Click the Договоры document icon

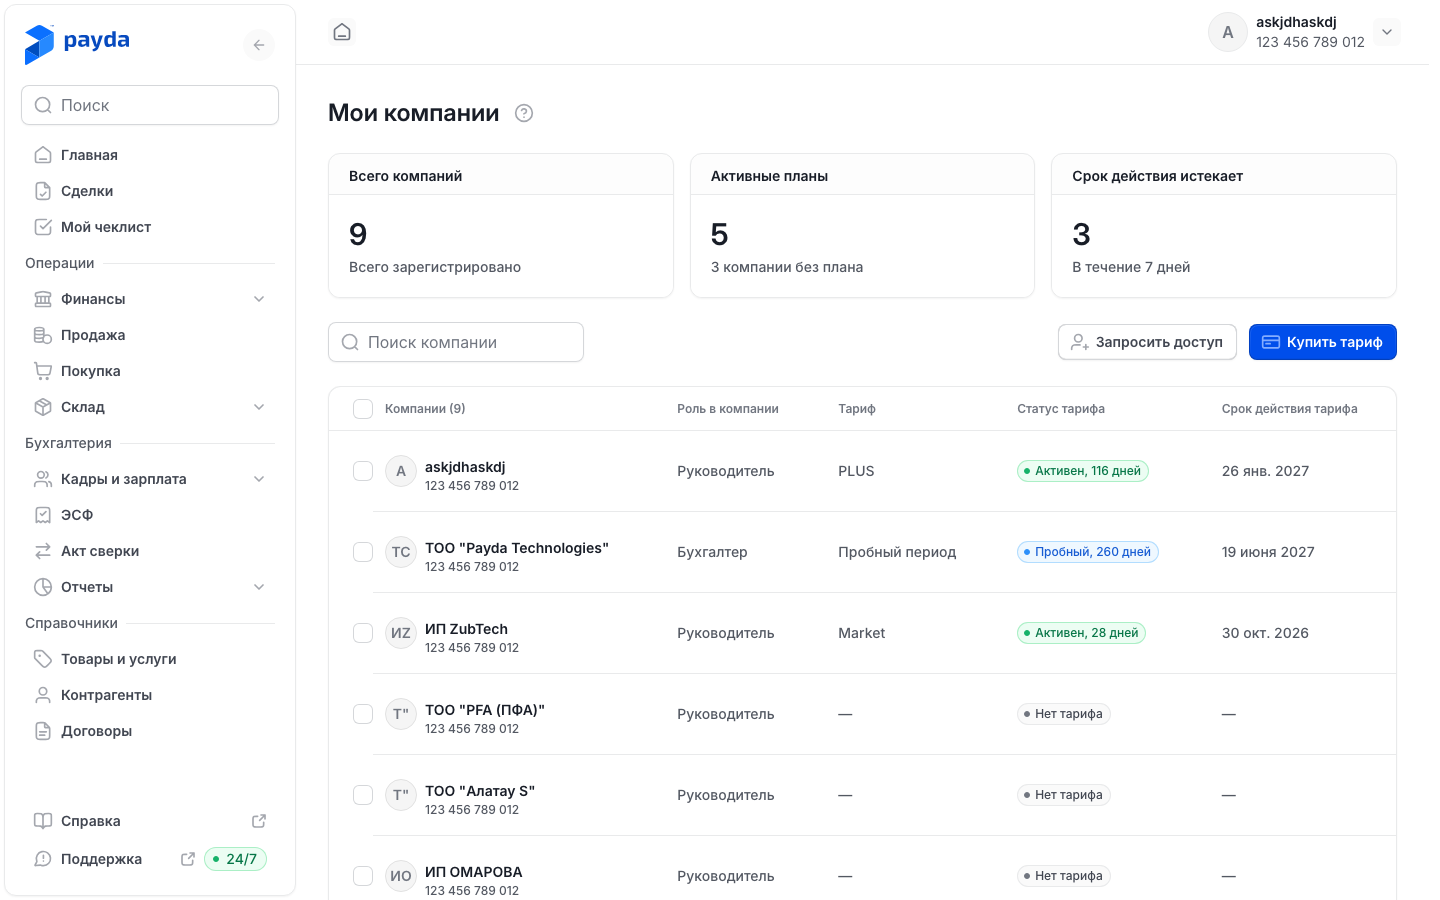coord(43,731)
